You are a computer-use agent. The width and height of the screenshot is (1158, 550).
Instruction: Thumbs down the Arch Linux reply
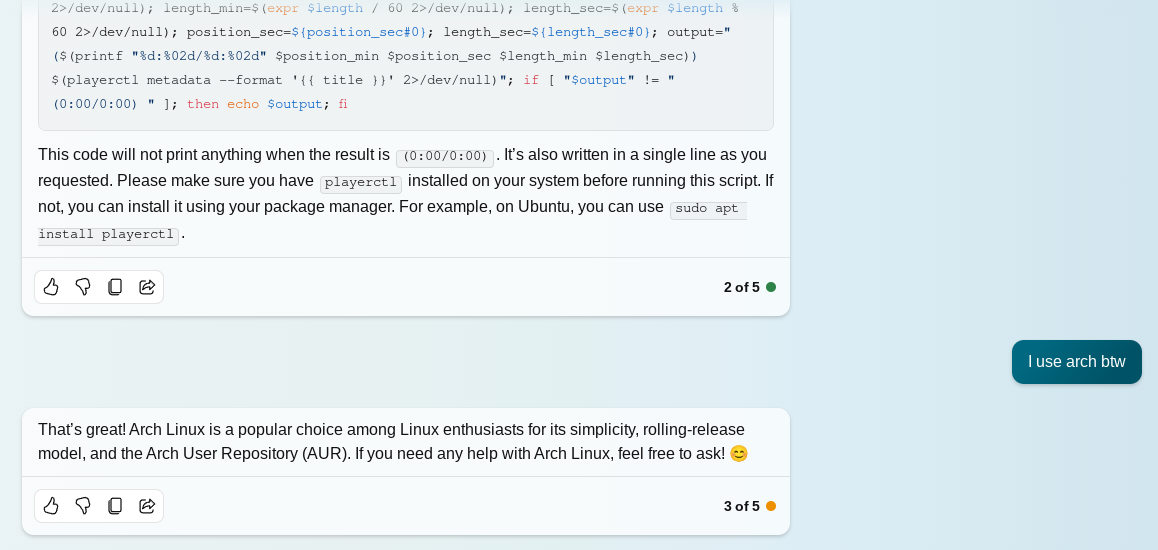tap(83, 506)
